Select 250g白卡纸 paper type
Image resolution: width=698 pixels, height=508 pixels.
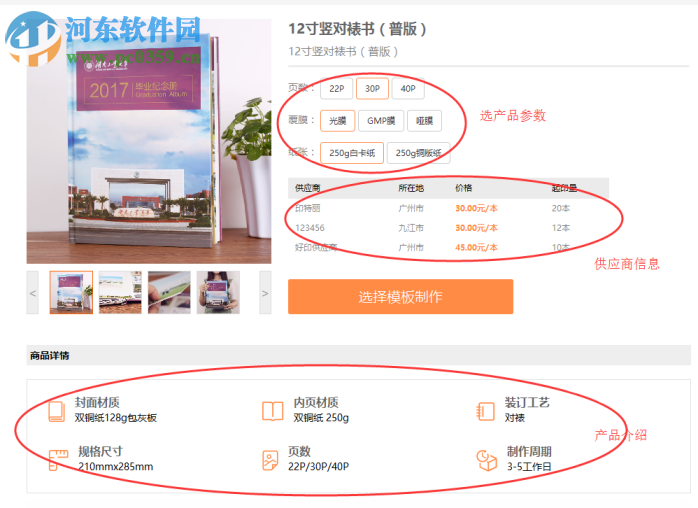352,153
